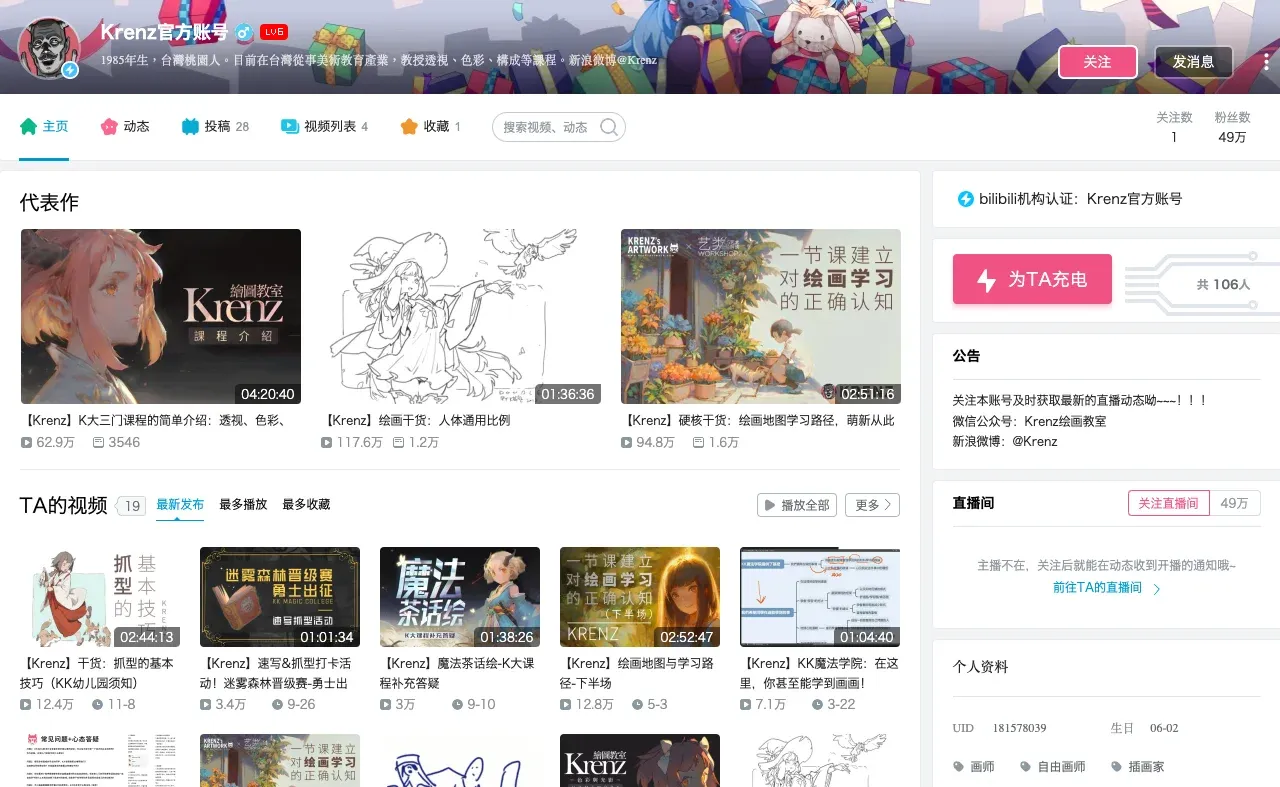Sort videos by 最多播放
This screenshot has width=1280, height=787.
[x=243, y=505]
